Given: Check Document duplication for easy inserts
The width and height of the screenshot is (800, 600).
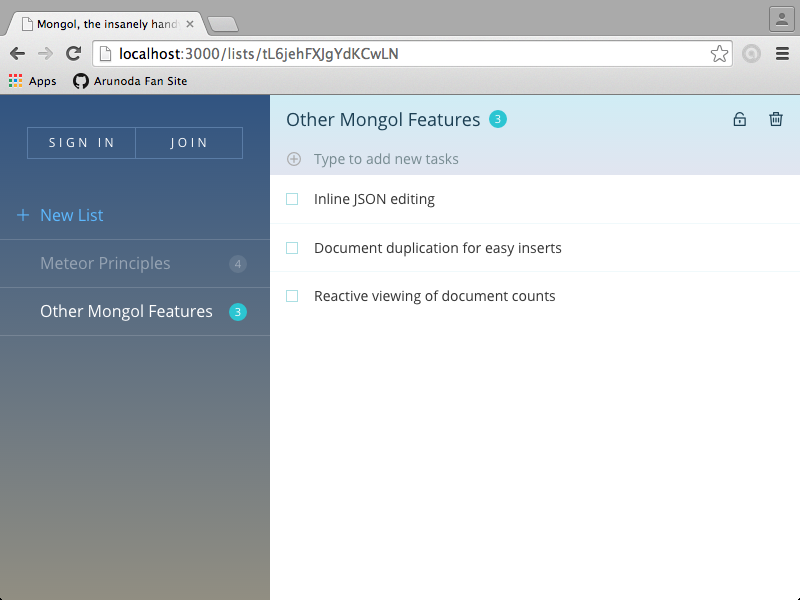Looking at the screenshot, I should (x=292, y=248).
